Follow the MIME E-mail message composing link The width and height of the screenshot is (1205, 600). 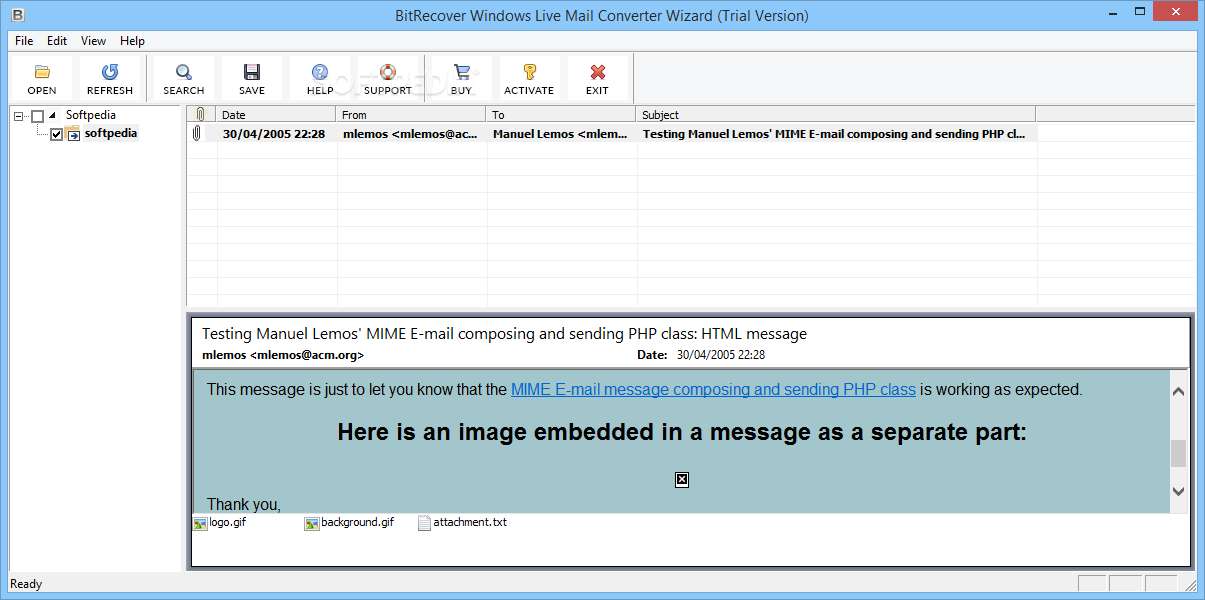click(713, 390)
